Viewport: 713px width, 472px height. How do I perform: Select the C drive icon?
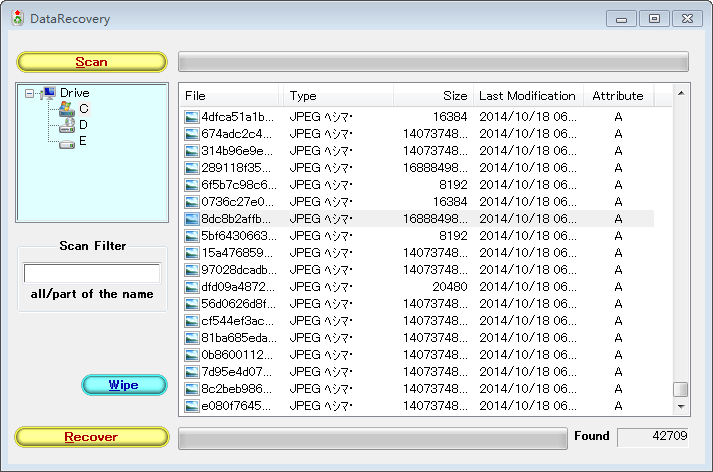click(x=67, y=109)
